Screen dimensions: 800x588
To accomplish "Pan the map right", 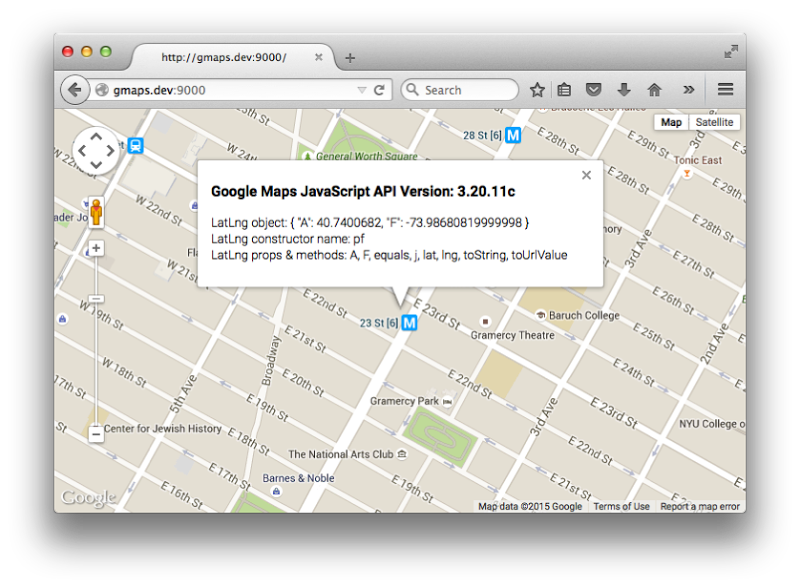I will point(110,151).
